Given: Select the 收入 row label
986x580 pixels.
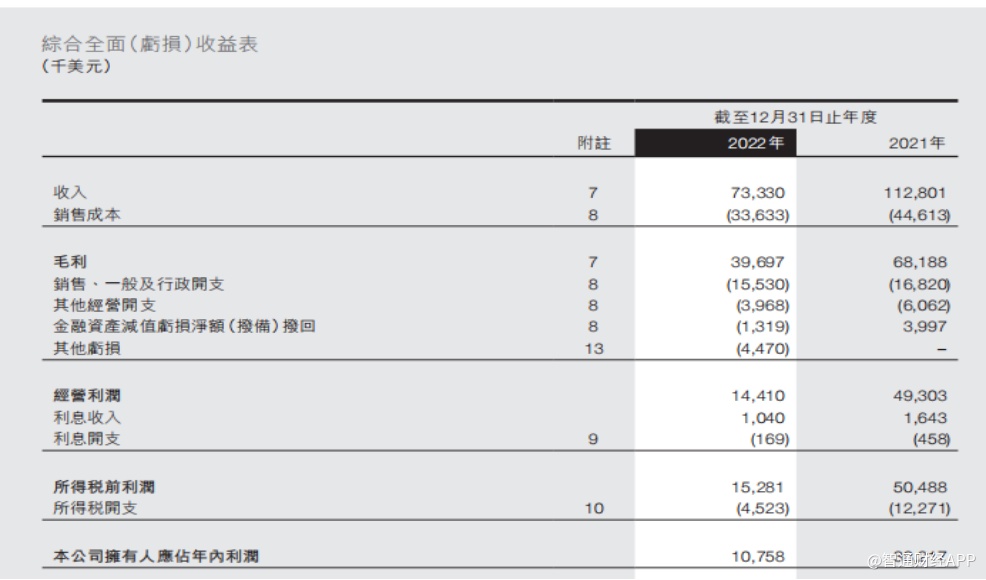Looking at the screenshot, I should [71, 193].
